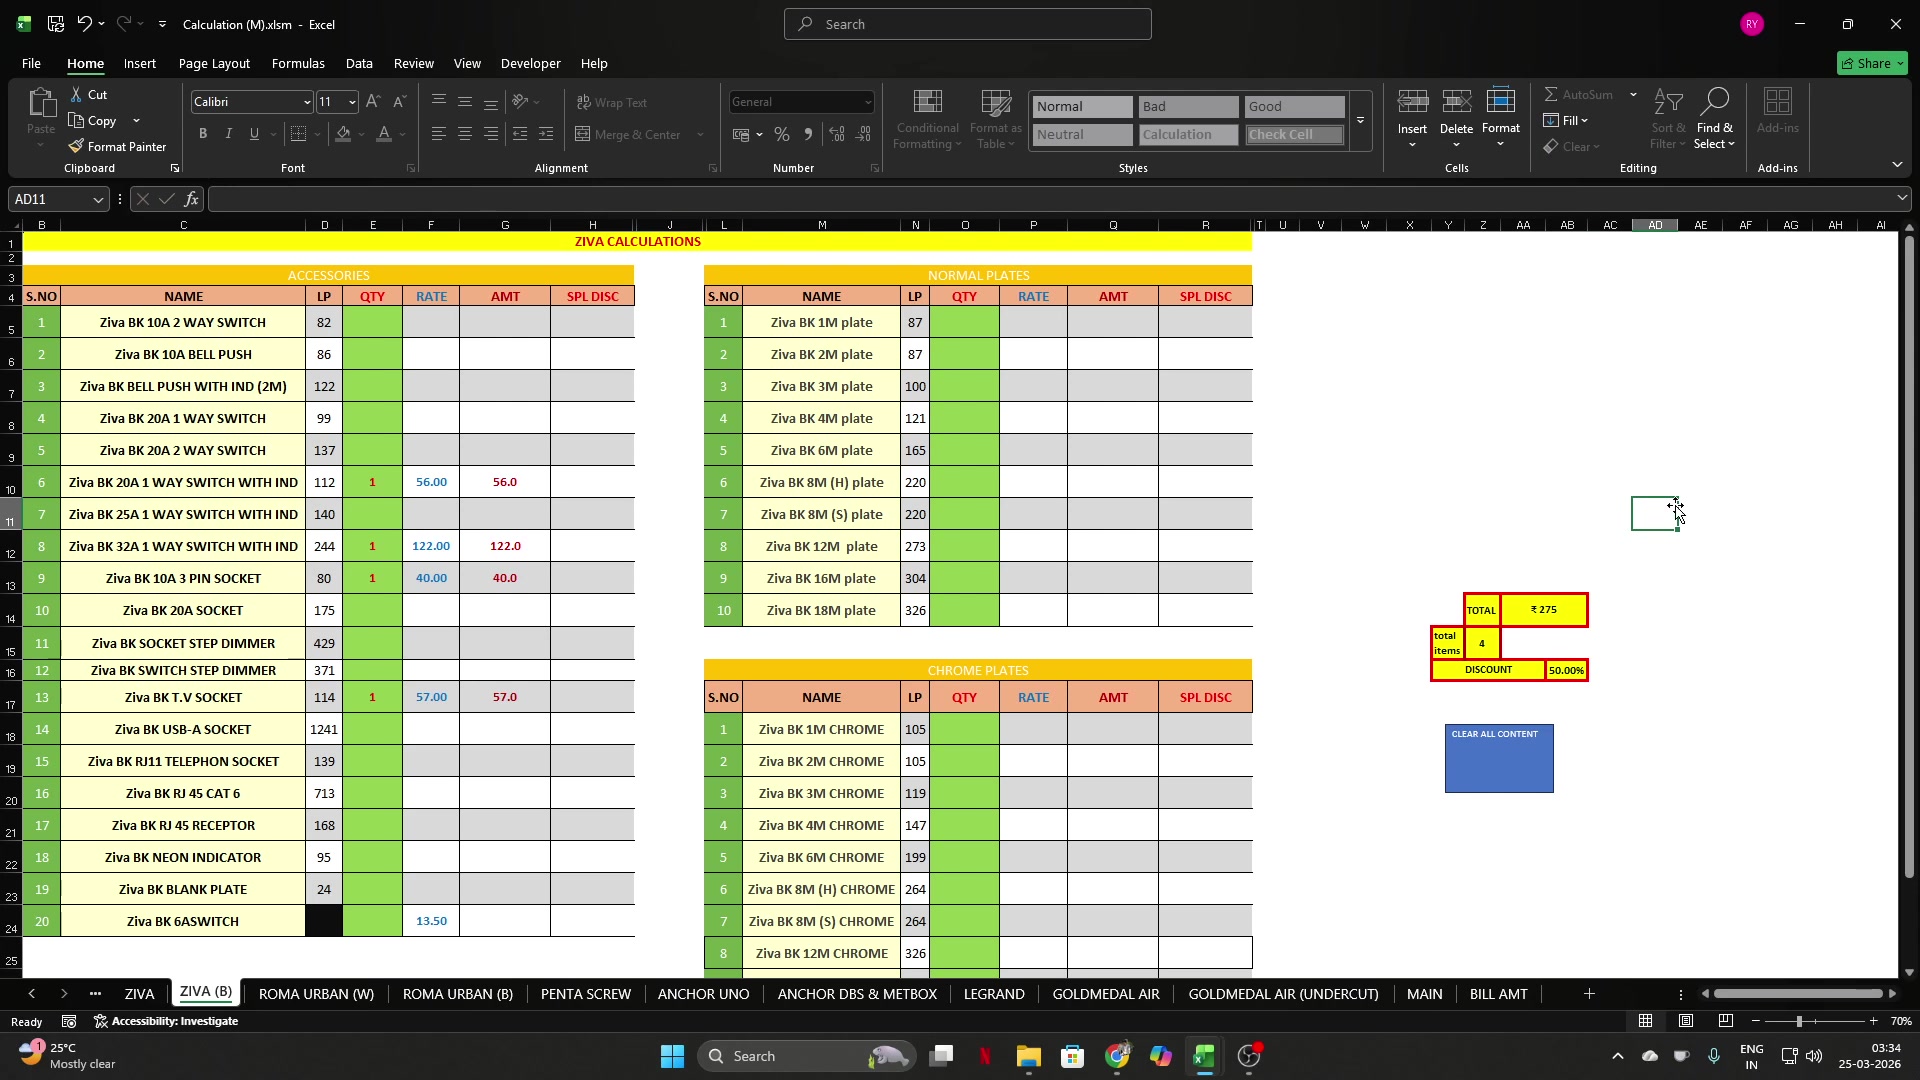The height and width of the screenshot is (1080, 1920).
Task: Switch to Page Layout view icon
Action: (1686, 1021)
